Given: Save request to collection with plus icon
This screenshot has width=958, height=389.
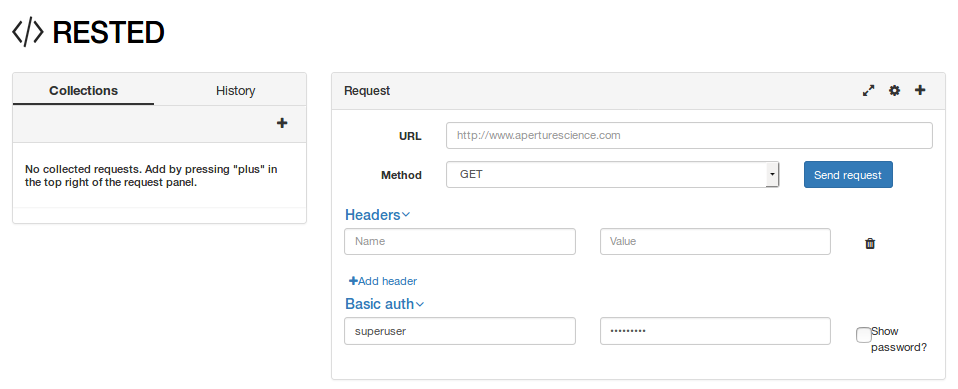Looking at the screenshot, I should click(920, 90).
